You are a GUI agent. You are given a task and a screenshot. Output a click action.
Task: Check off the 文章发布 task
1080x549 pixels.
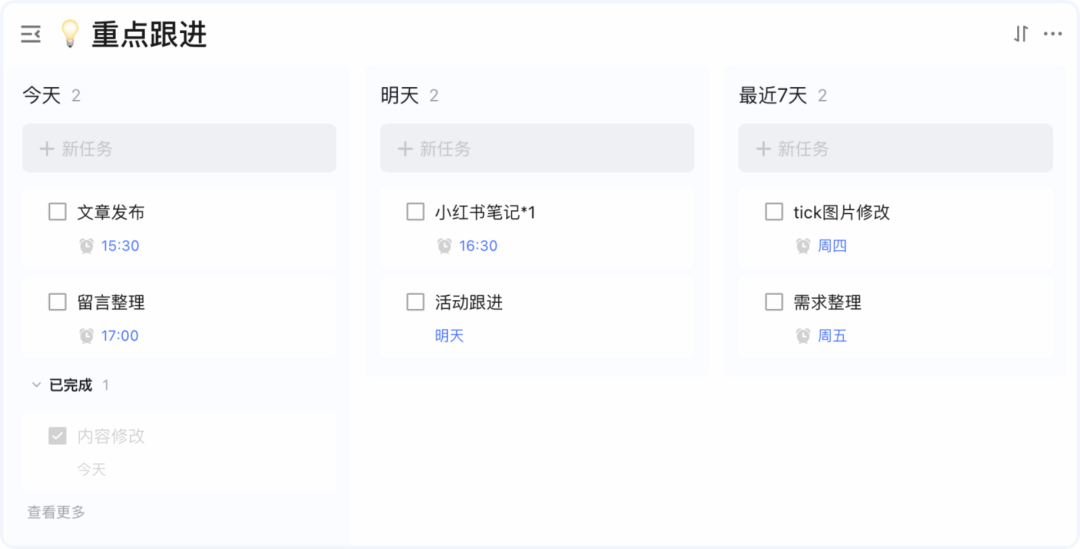(x=57, y=211)
